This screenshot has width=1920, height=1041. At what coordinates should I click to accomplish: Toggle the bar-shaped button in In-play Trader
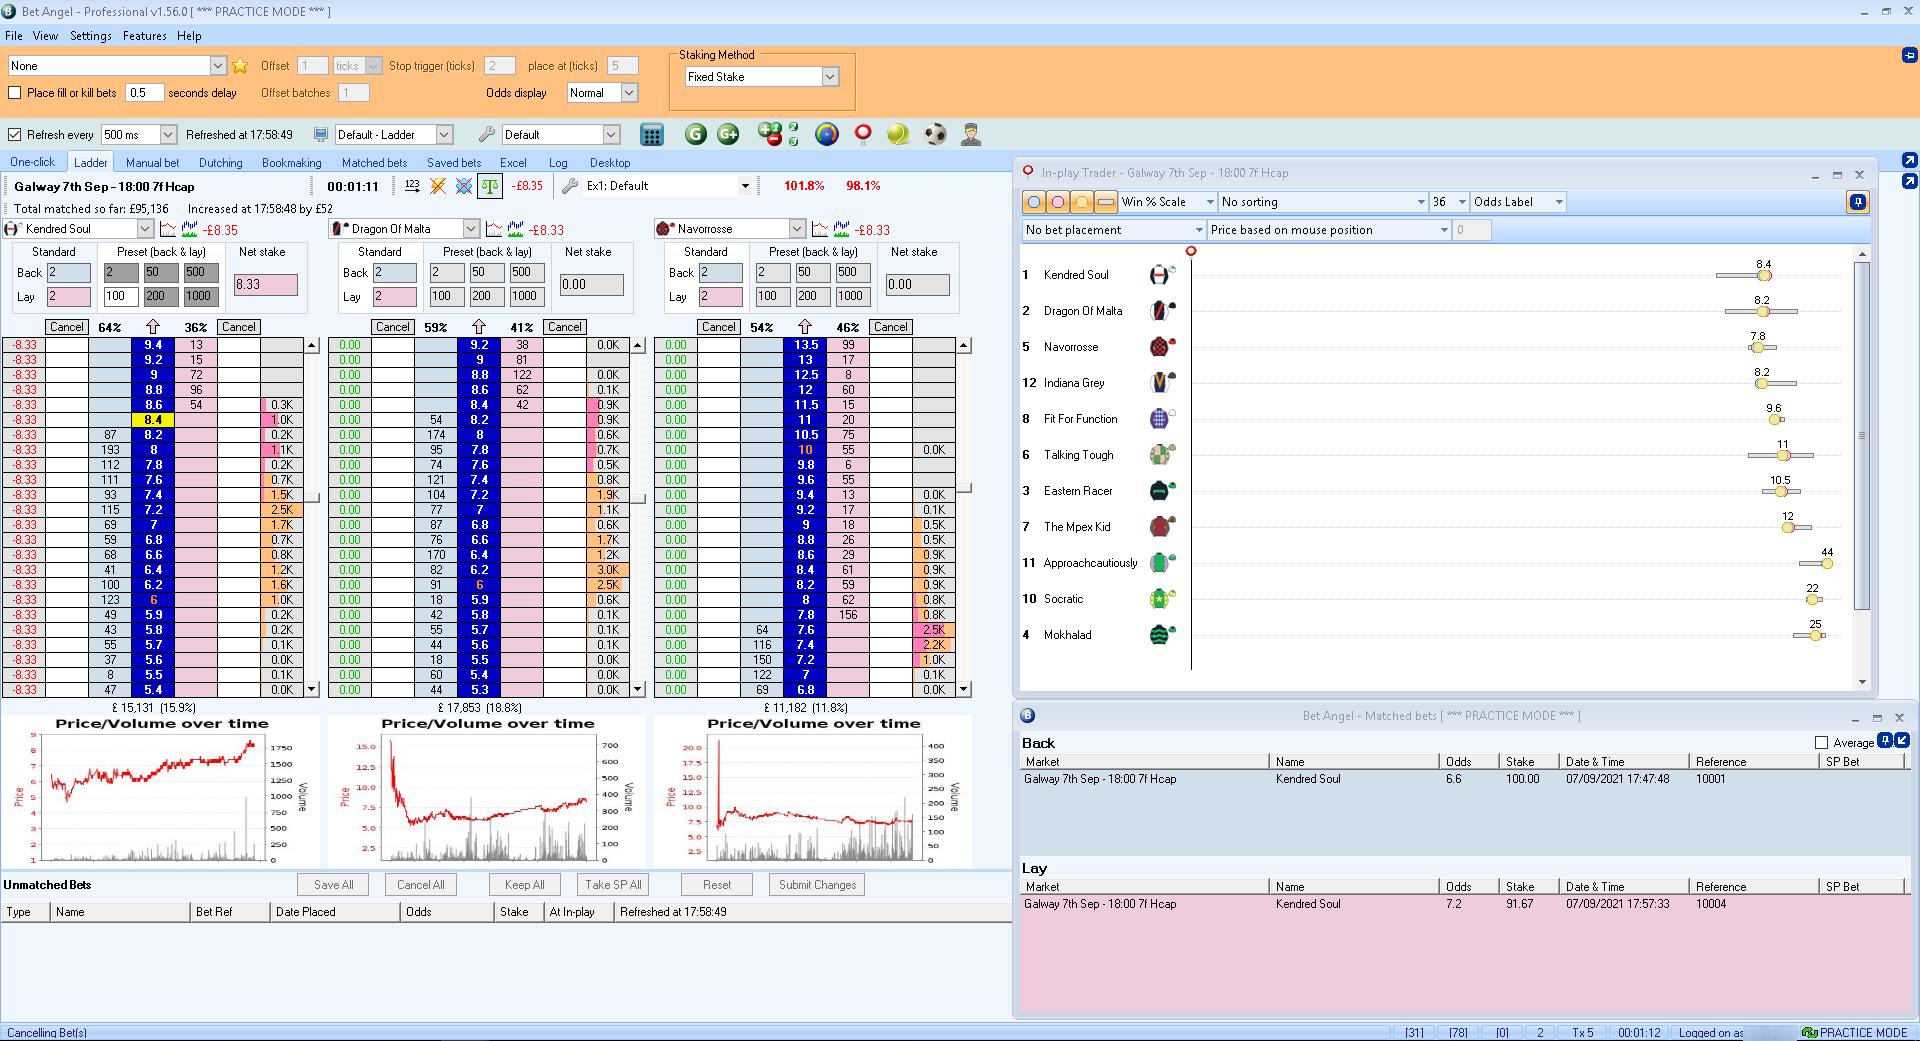1106,202
